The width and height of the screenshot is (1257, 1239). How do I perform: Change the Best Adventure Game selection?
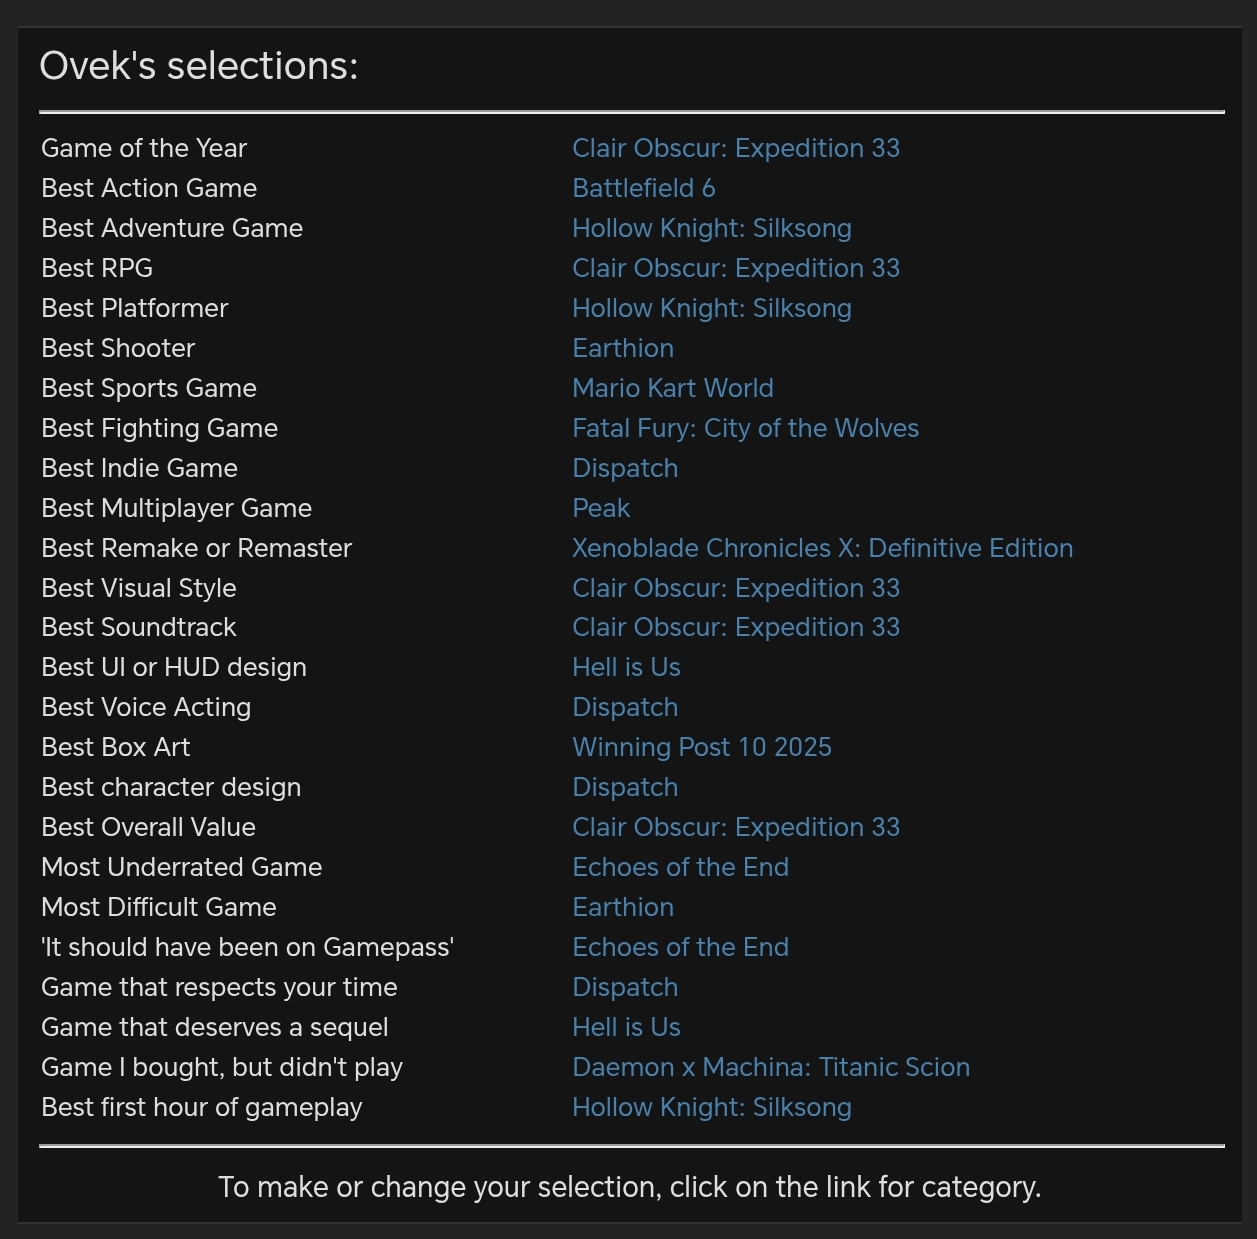711,228
